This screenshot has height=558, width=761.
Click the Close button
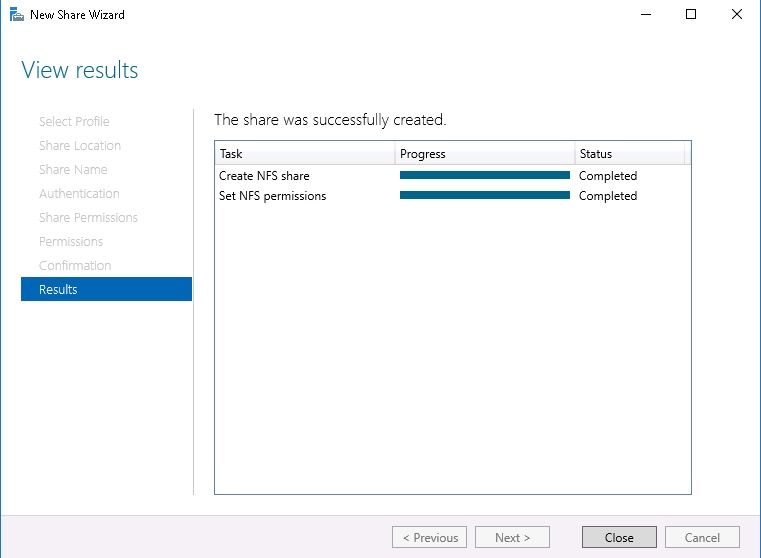point(619,537)
